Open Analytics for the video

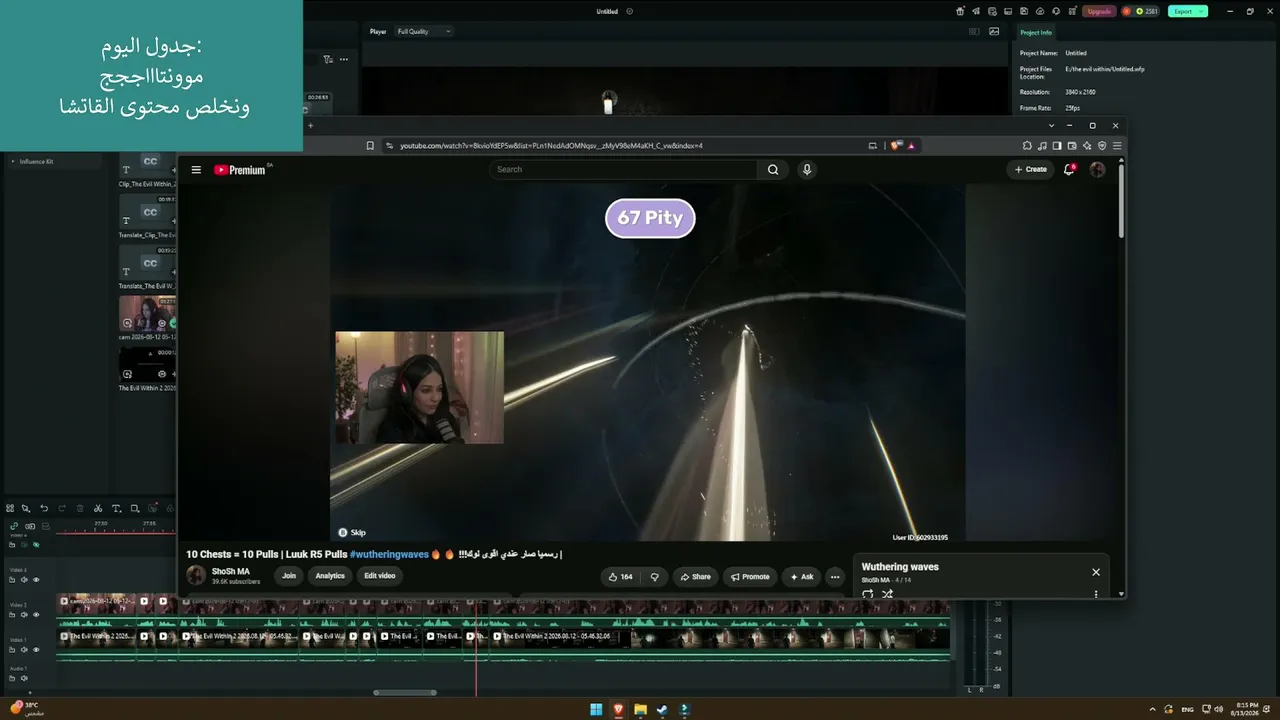(x=330, y=576)
